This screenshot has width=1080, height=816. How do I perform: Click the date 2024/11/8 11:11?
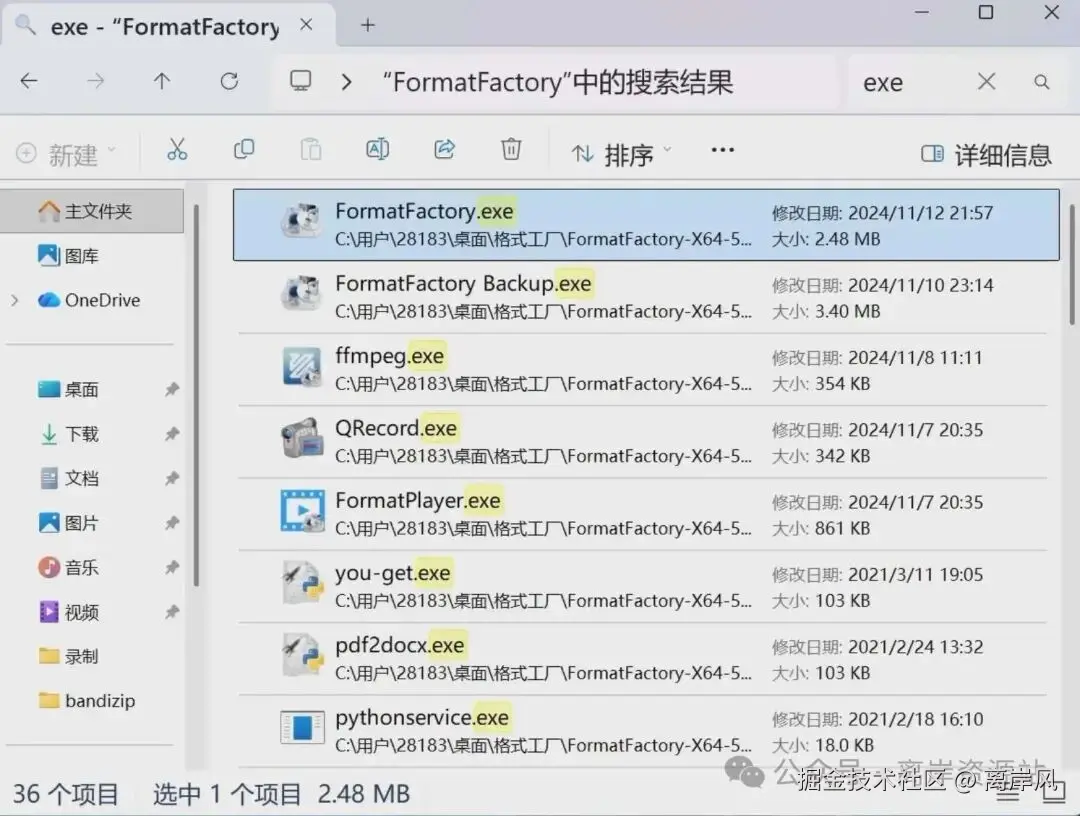(x=915, y=357)
